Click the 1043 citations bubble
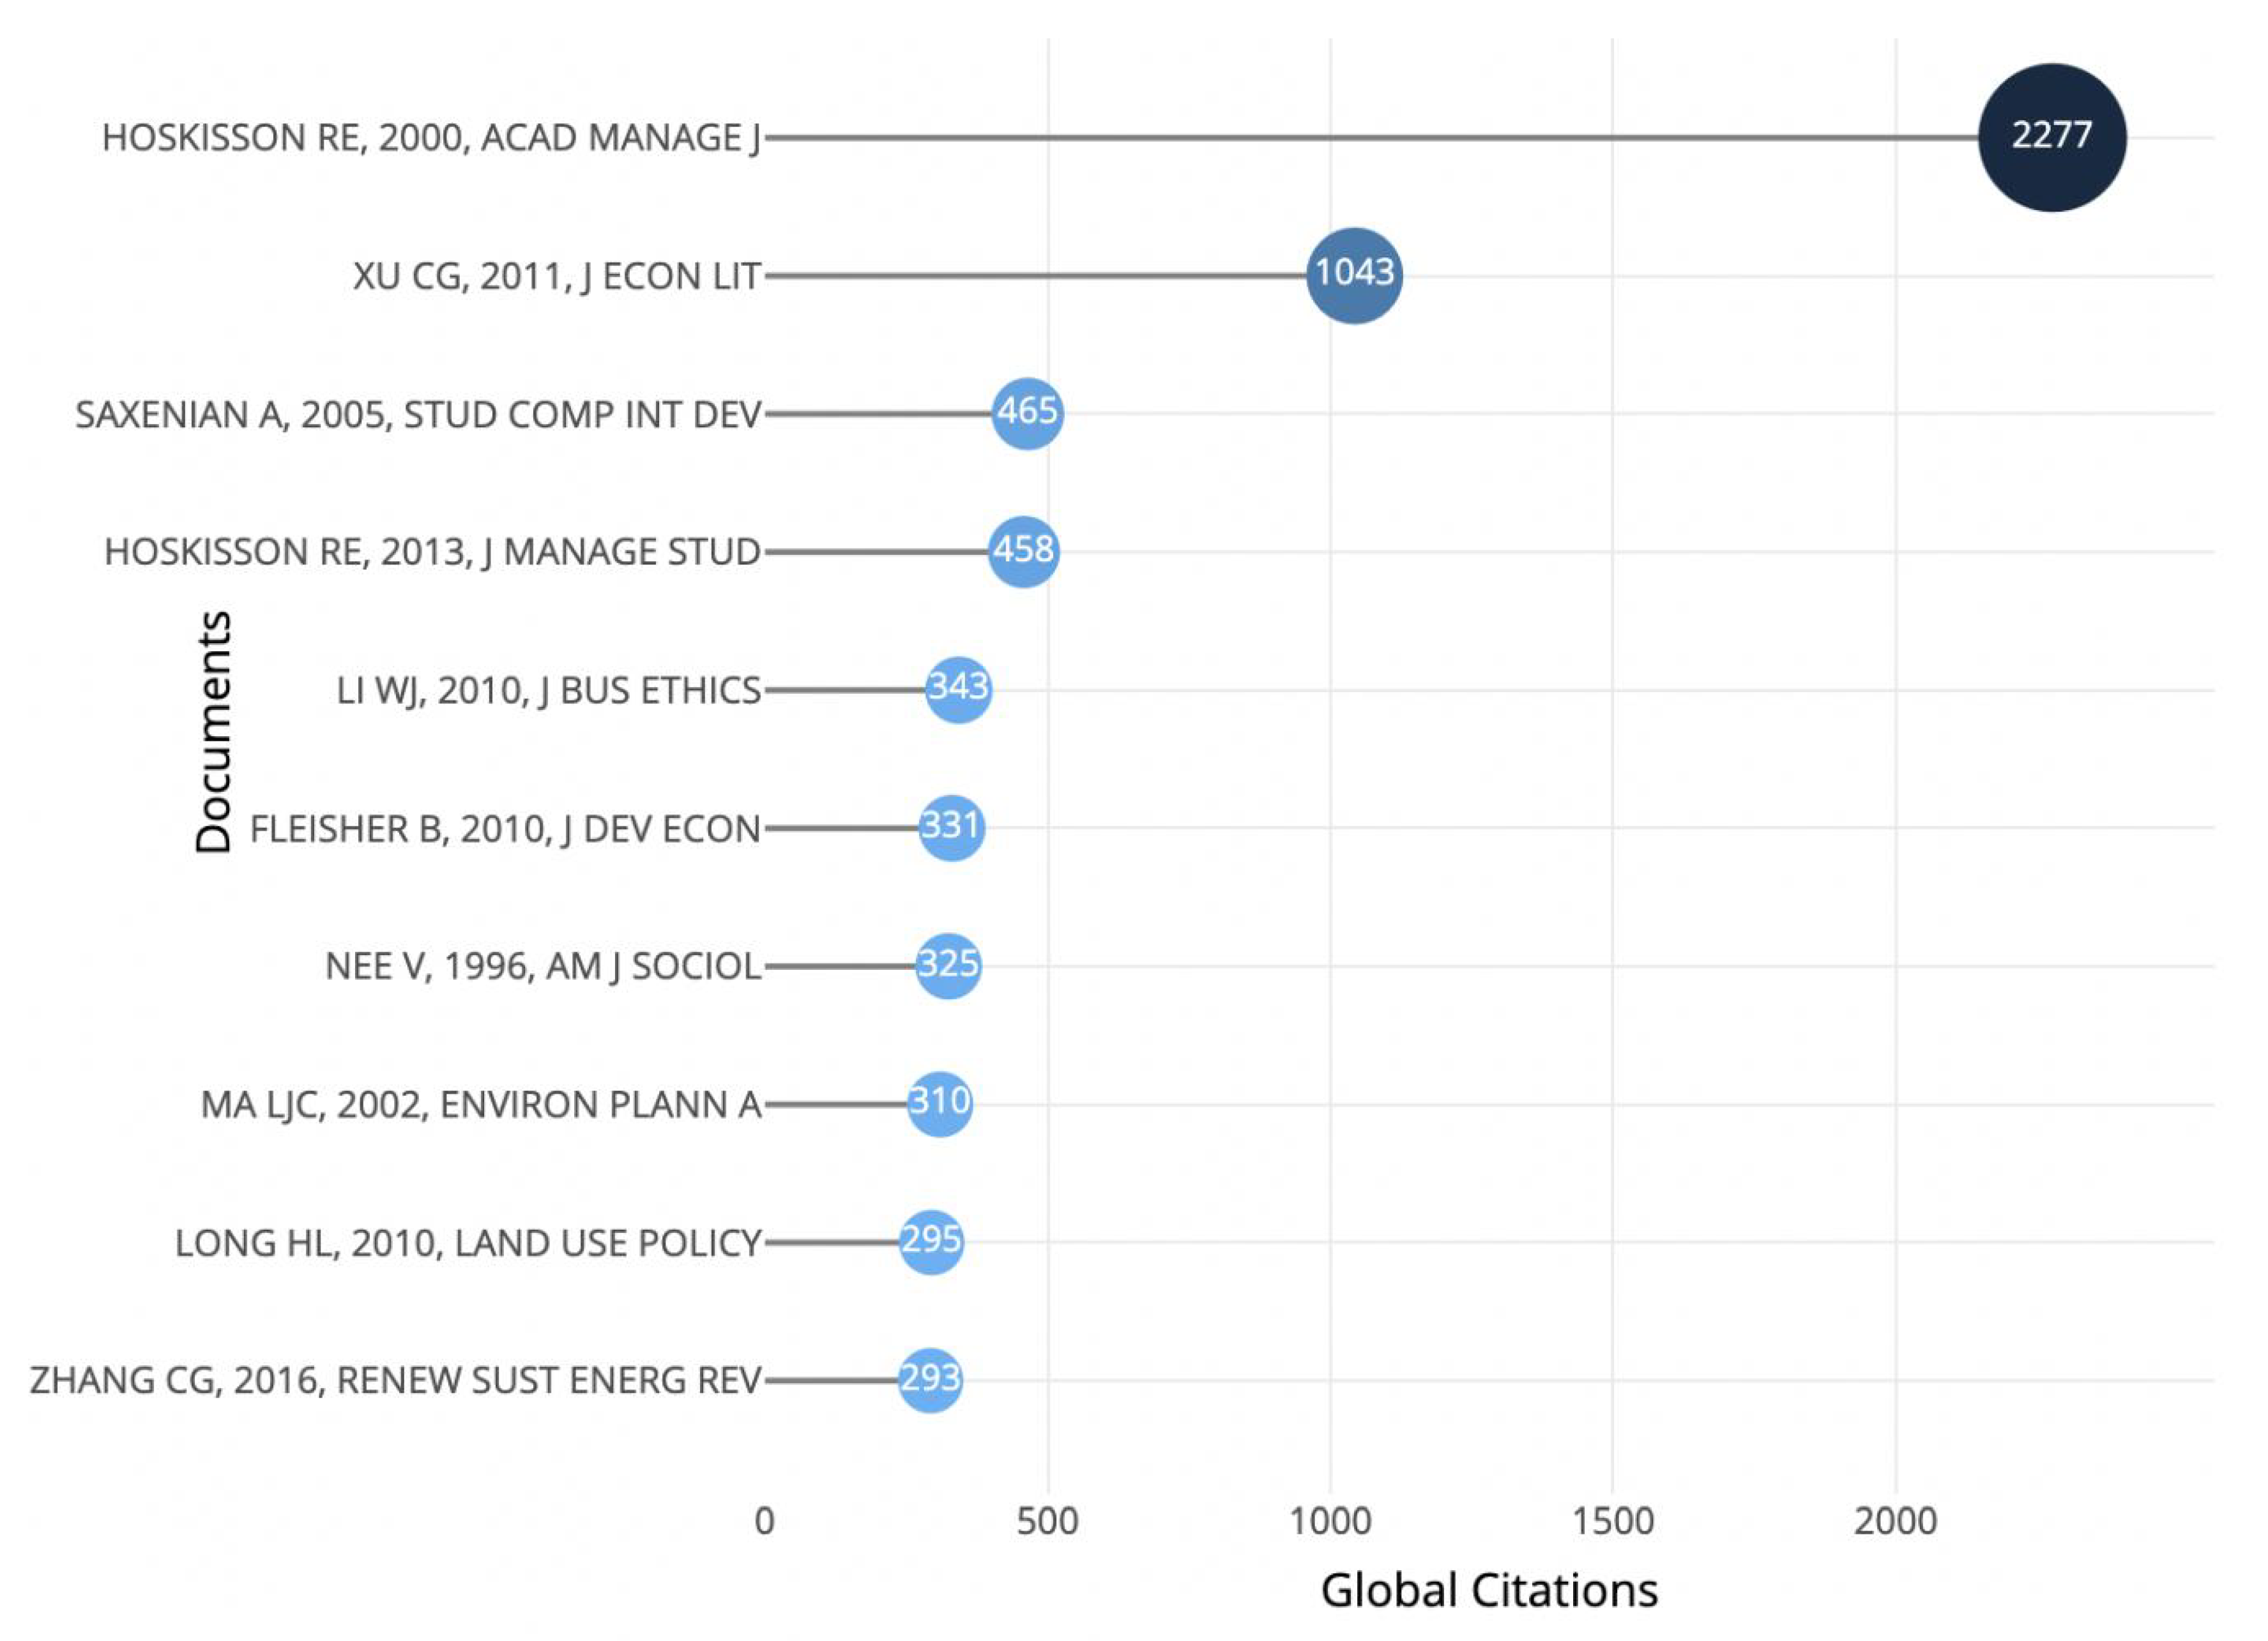Screen dimensions: 2268x1641 (x=1354, y=275)
